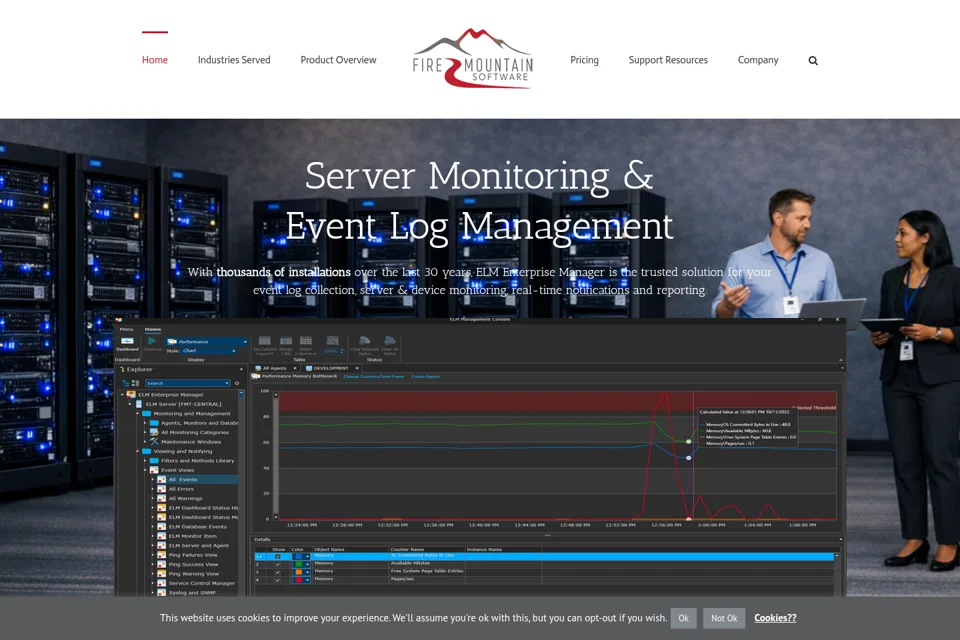Click the zoom percentage stepper in Table group

342,351
